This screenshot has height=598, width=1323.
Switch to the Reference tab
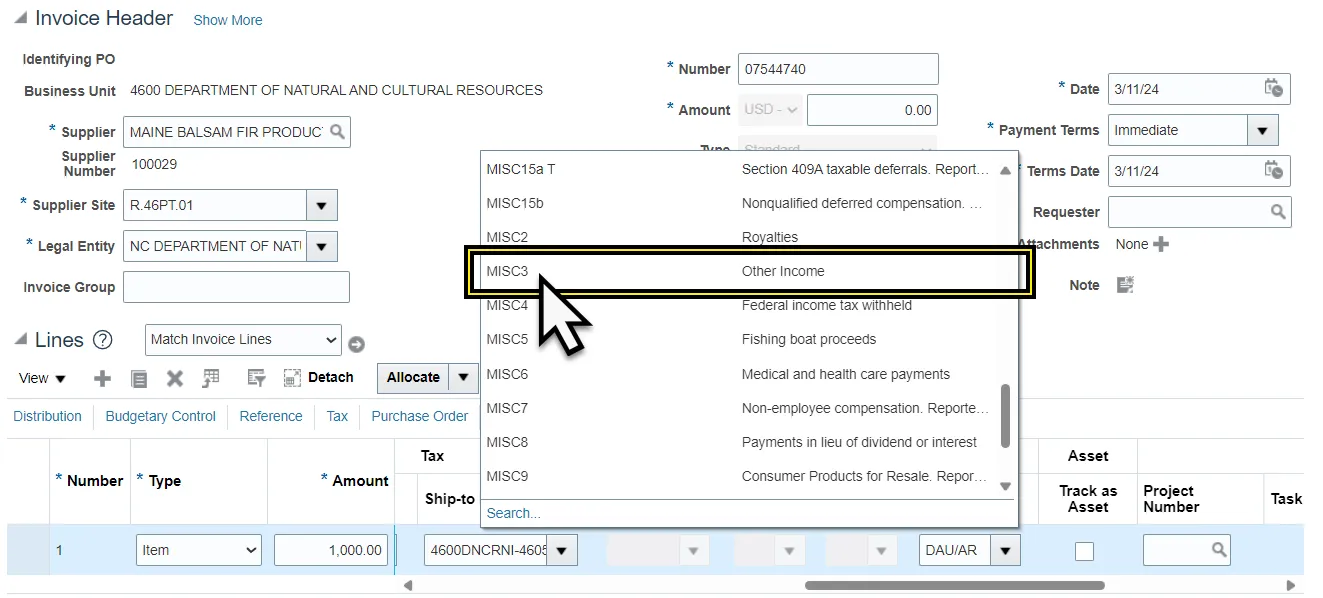[x=270, y=416]
